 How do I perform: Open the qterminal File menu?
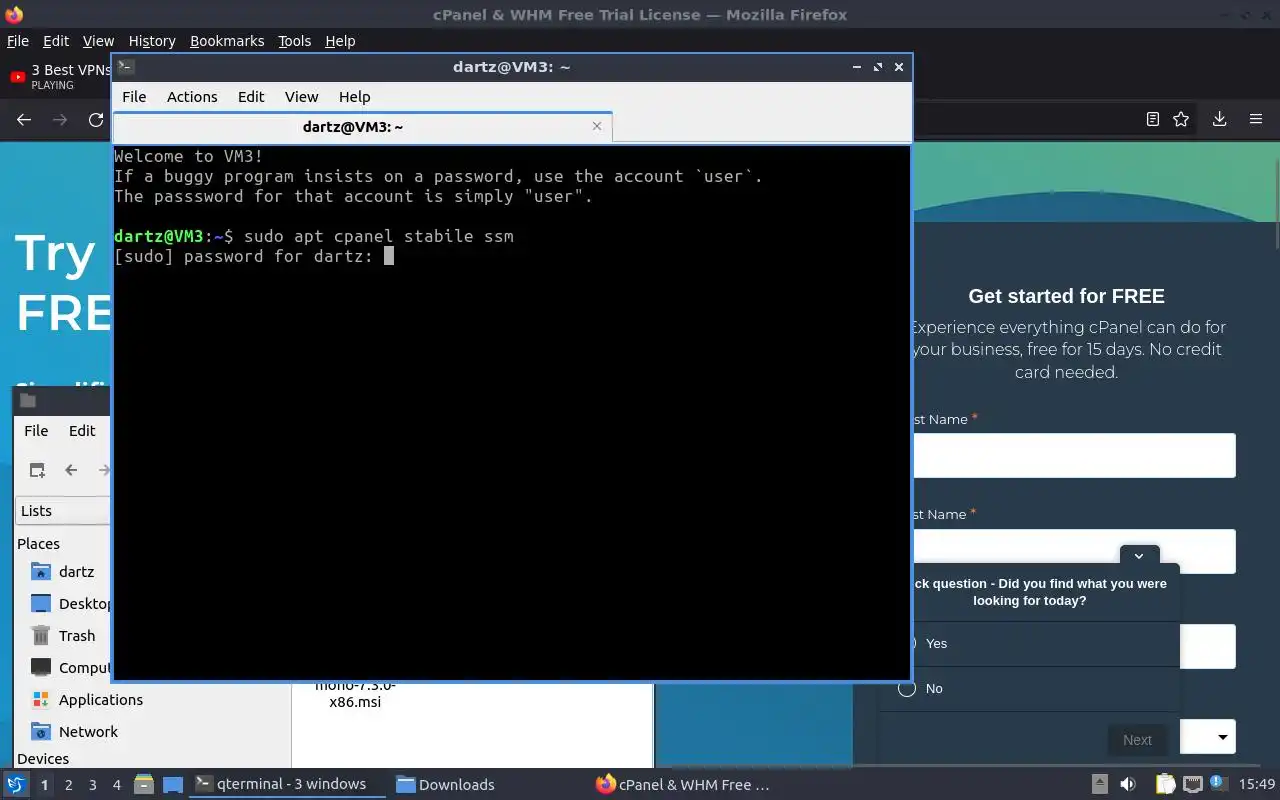tap(134, 97)
